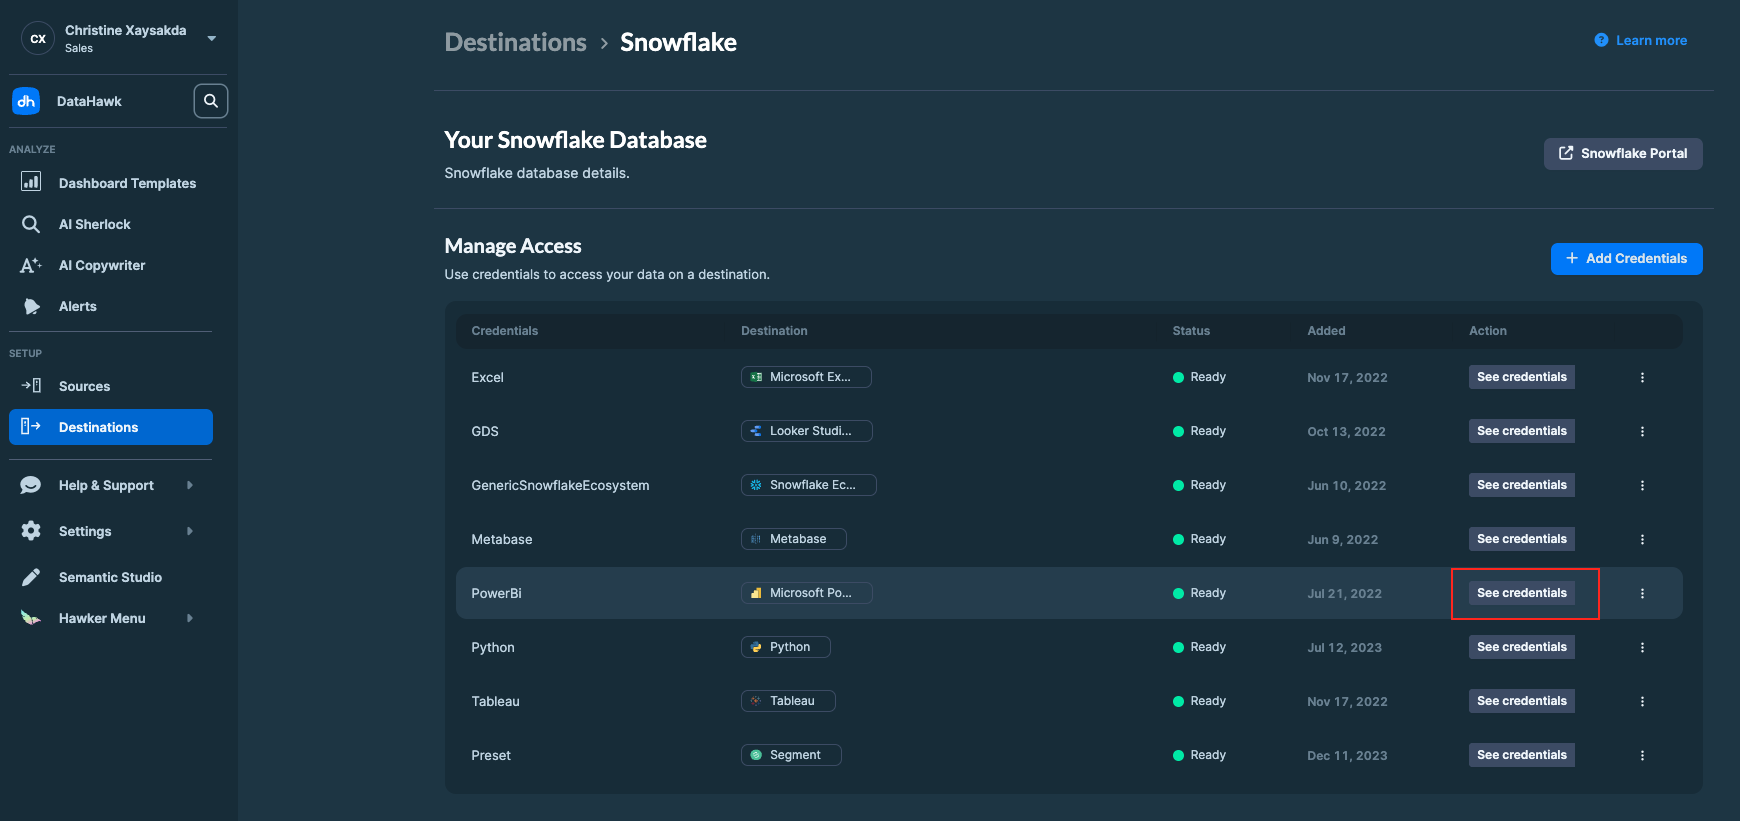The image size is (1740, 821).
Task: Open more options for Metabase row
Action: click(1642, 539)
